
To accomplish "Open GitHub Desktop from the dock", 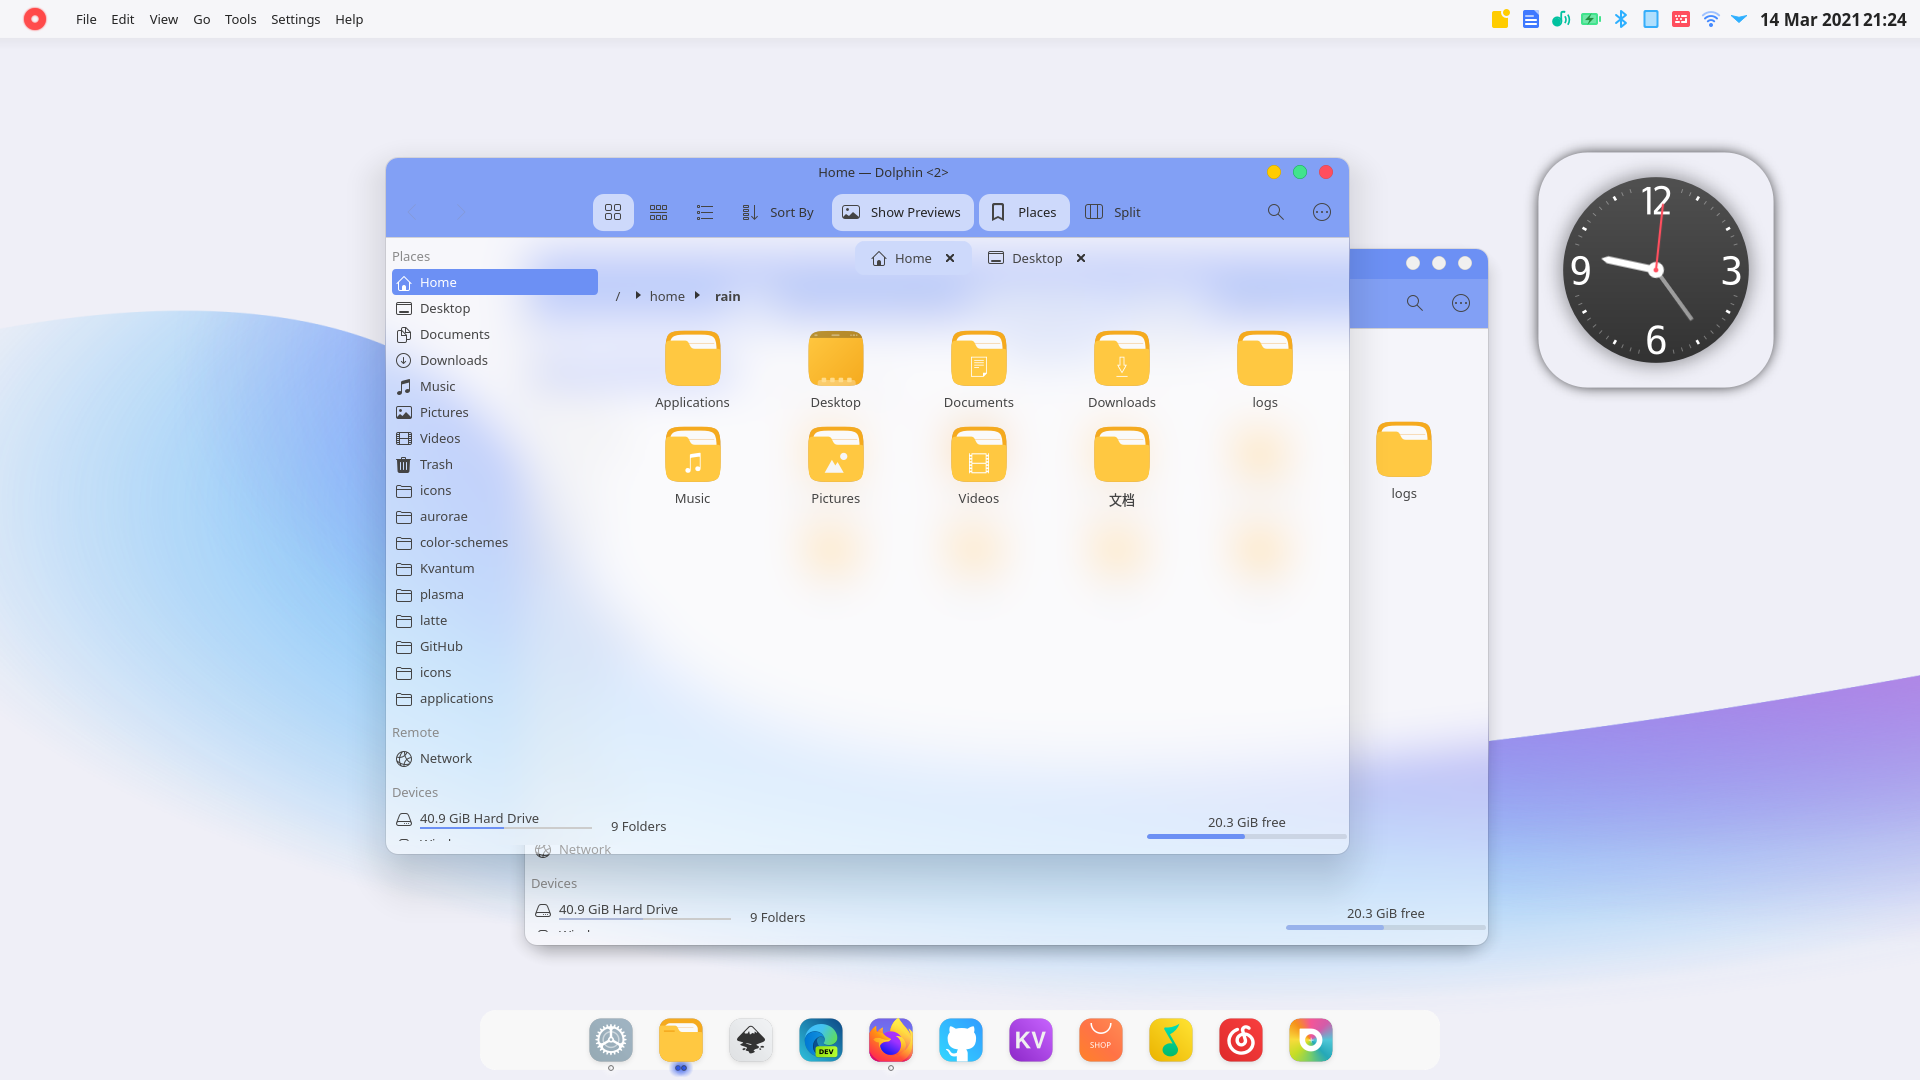I will click(960, 1040).
